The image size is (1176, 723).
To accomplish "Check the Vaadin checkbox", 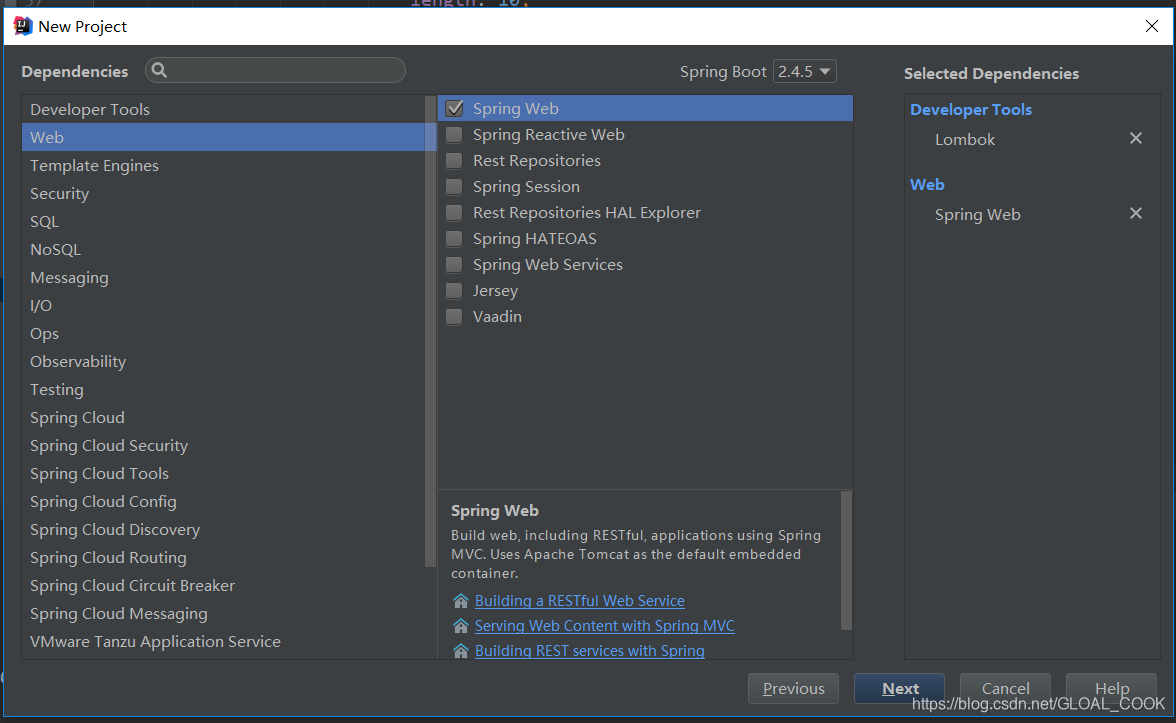I will point(454,316).
